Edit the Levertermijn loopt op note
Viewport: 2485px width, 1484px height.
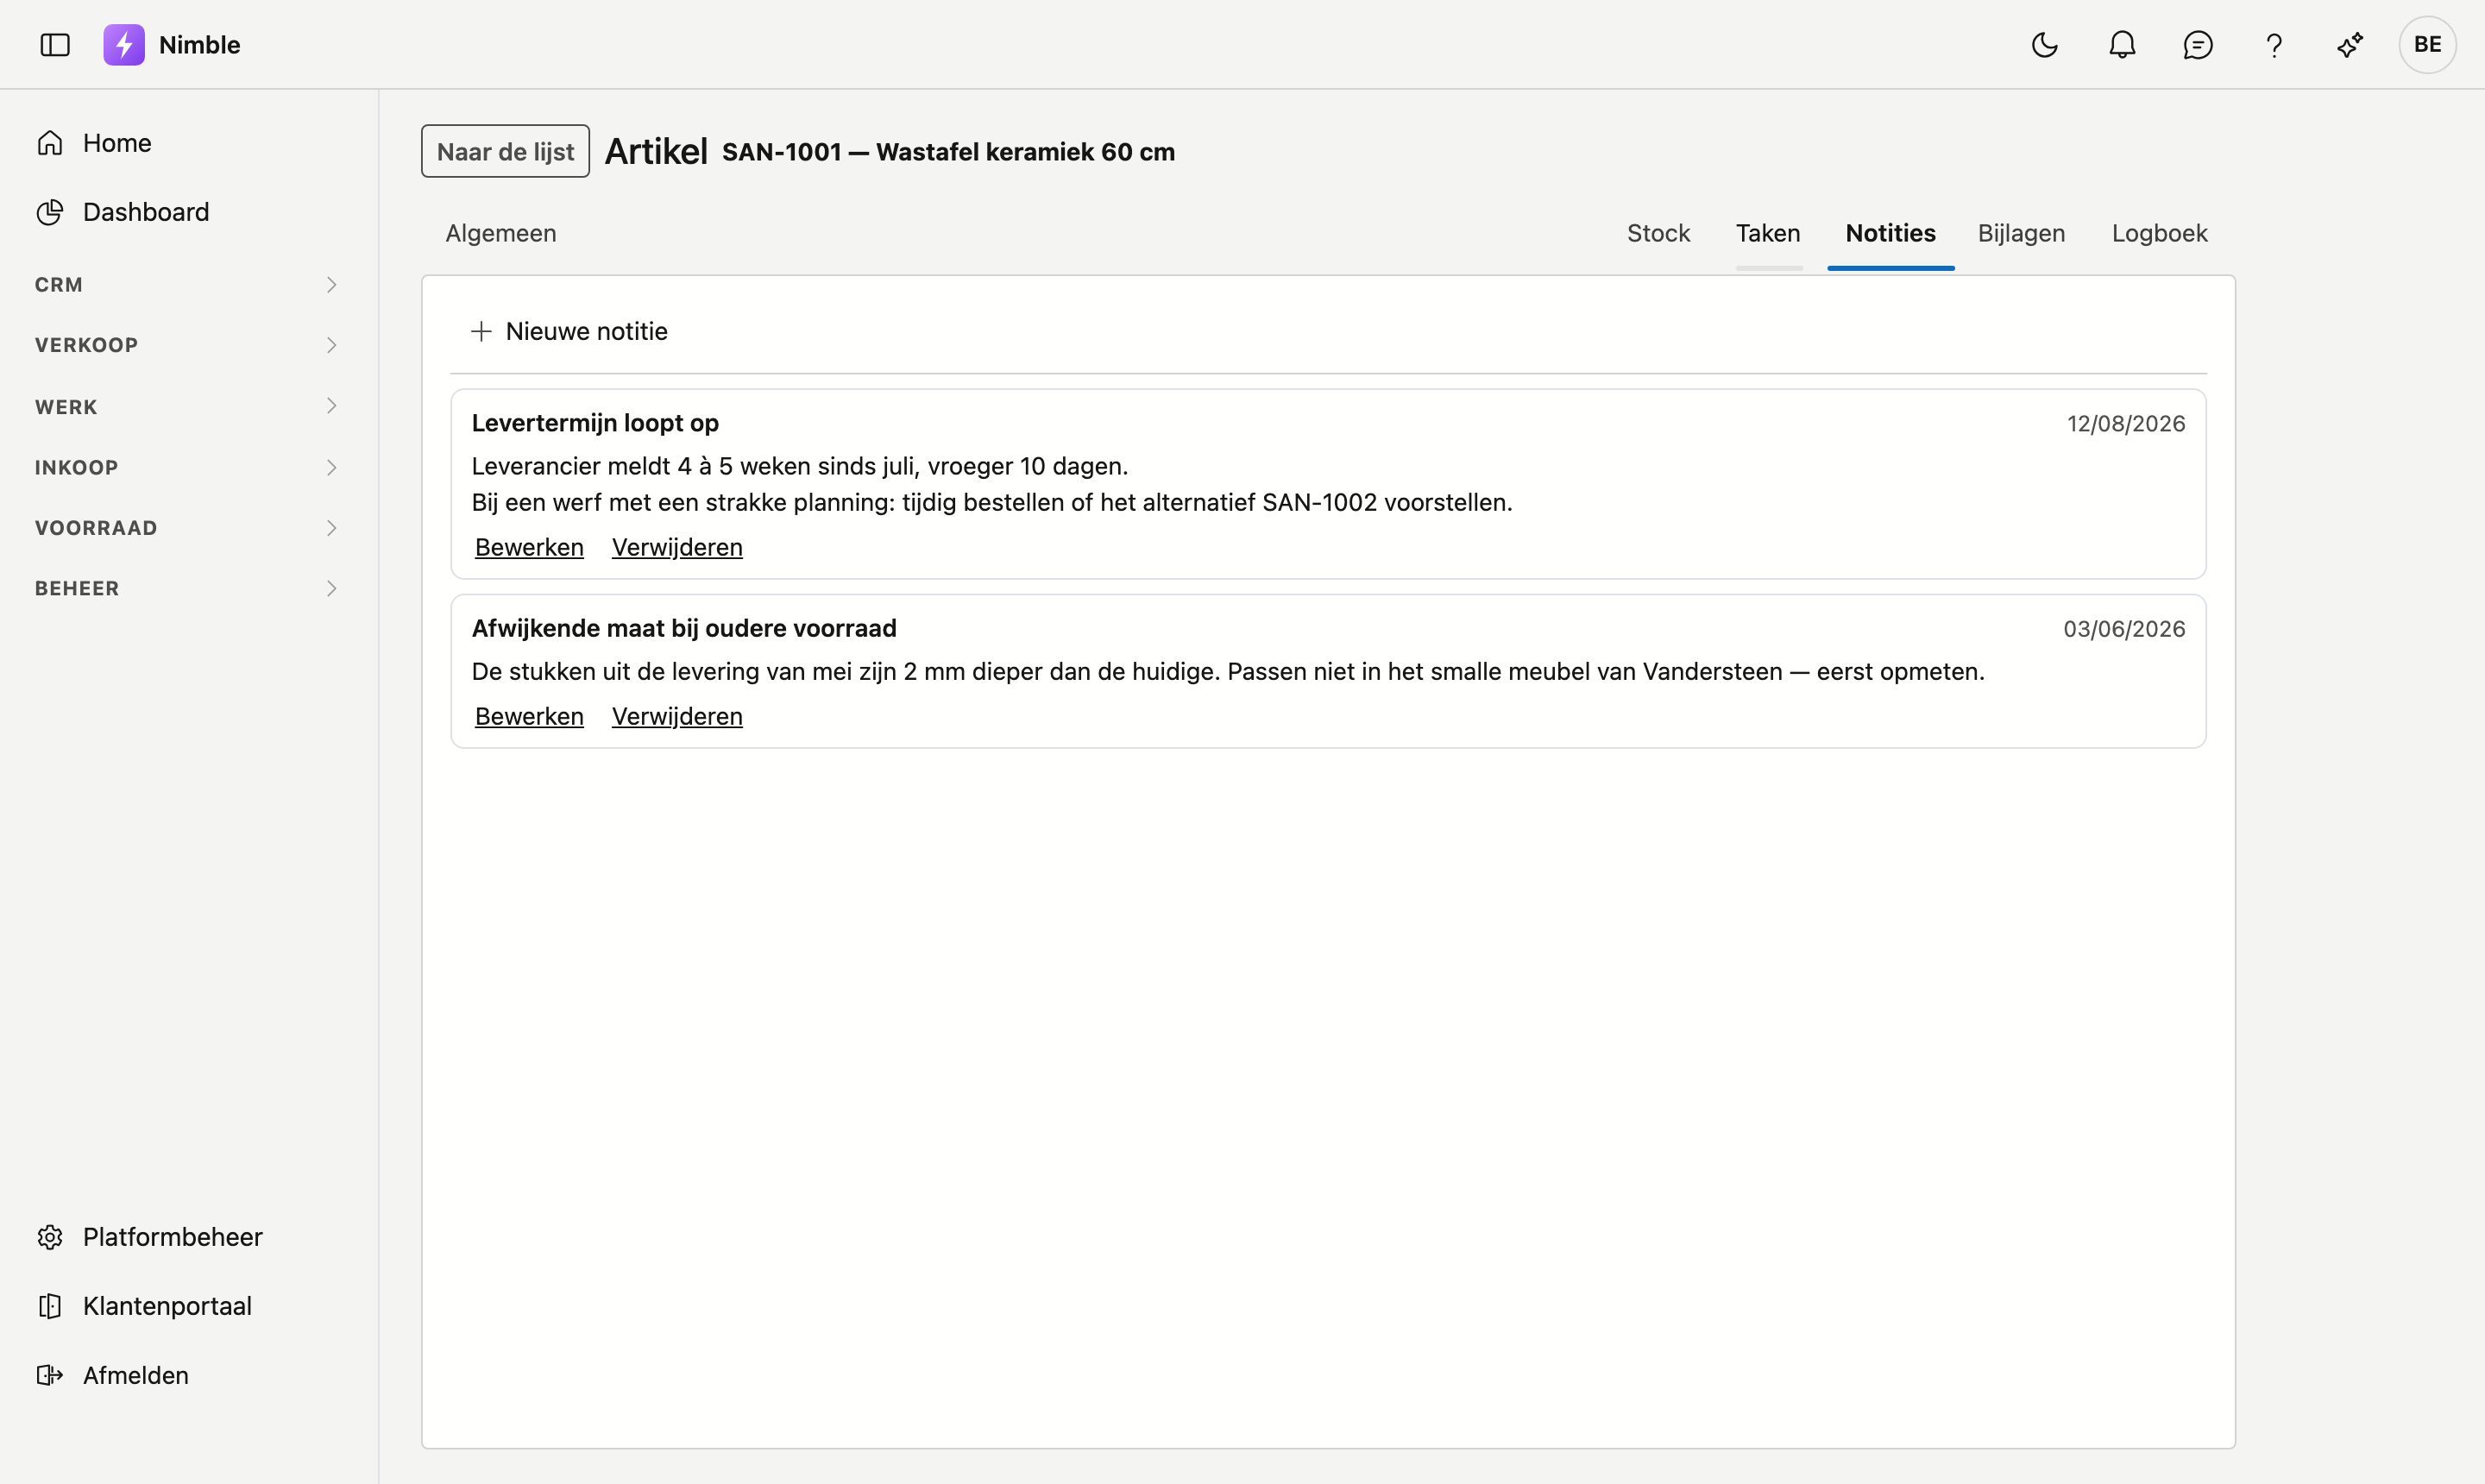point(529,547)
